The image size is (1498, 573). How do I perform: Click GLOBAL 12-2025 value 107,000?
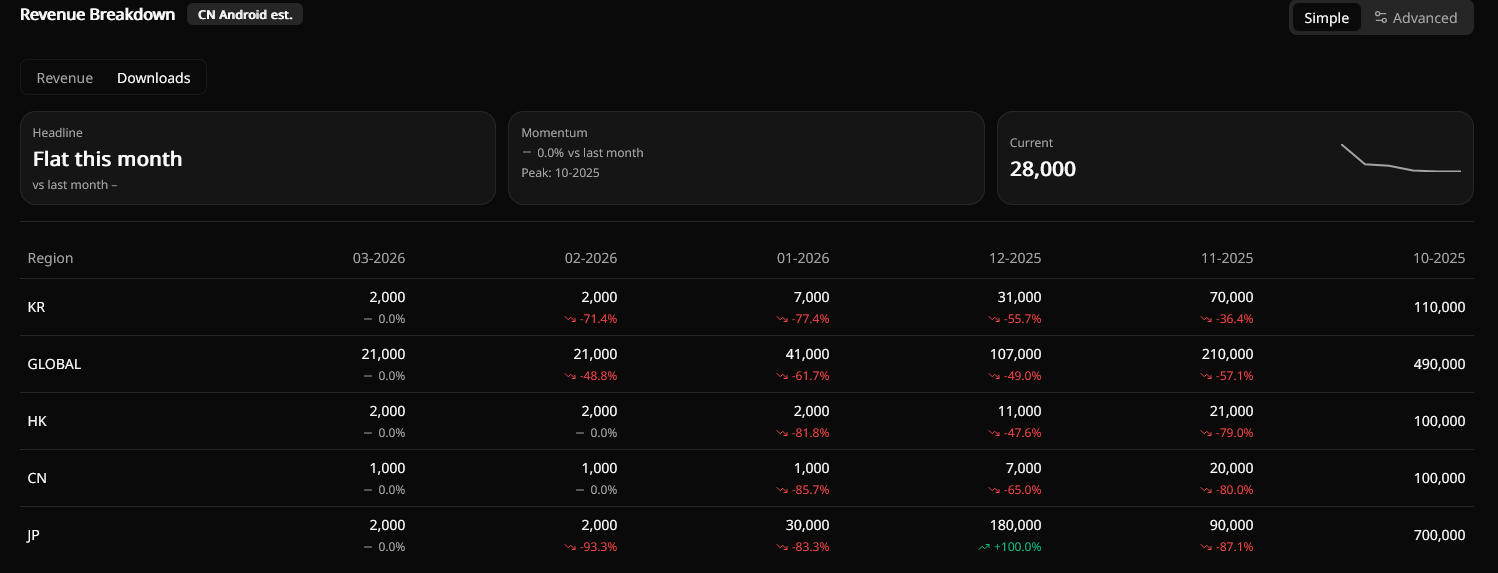(x=1015, y=354)
